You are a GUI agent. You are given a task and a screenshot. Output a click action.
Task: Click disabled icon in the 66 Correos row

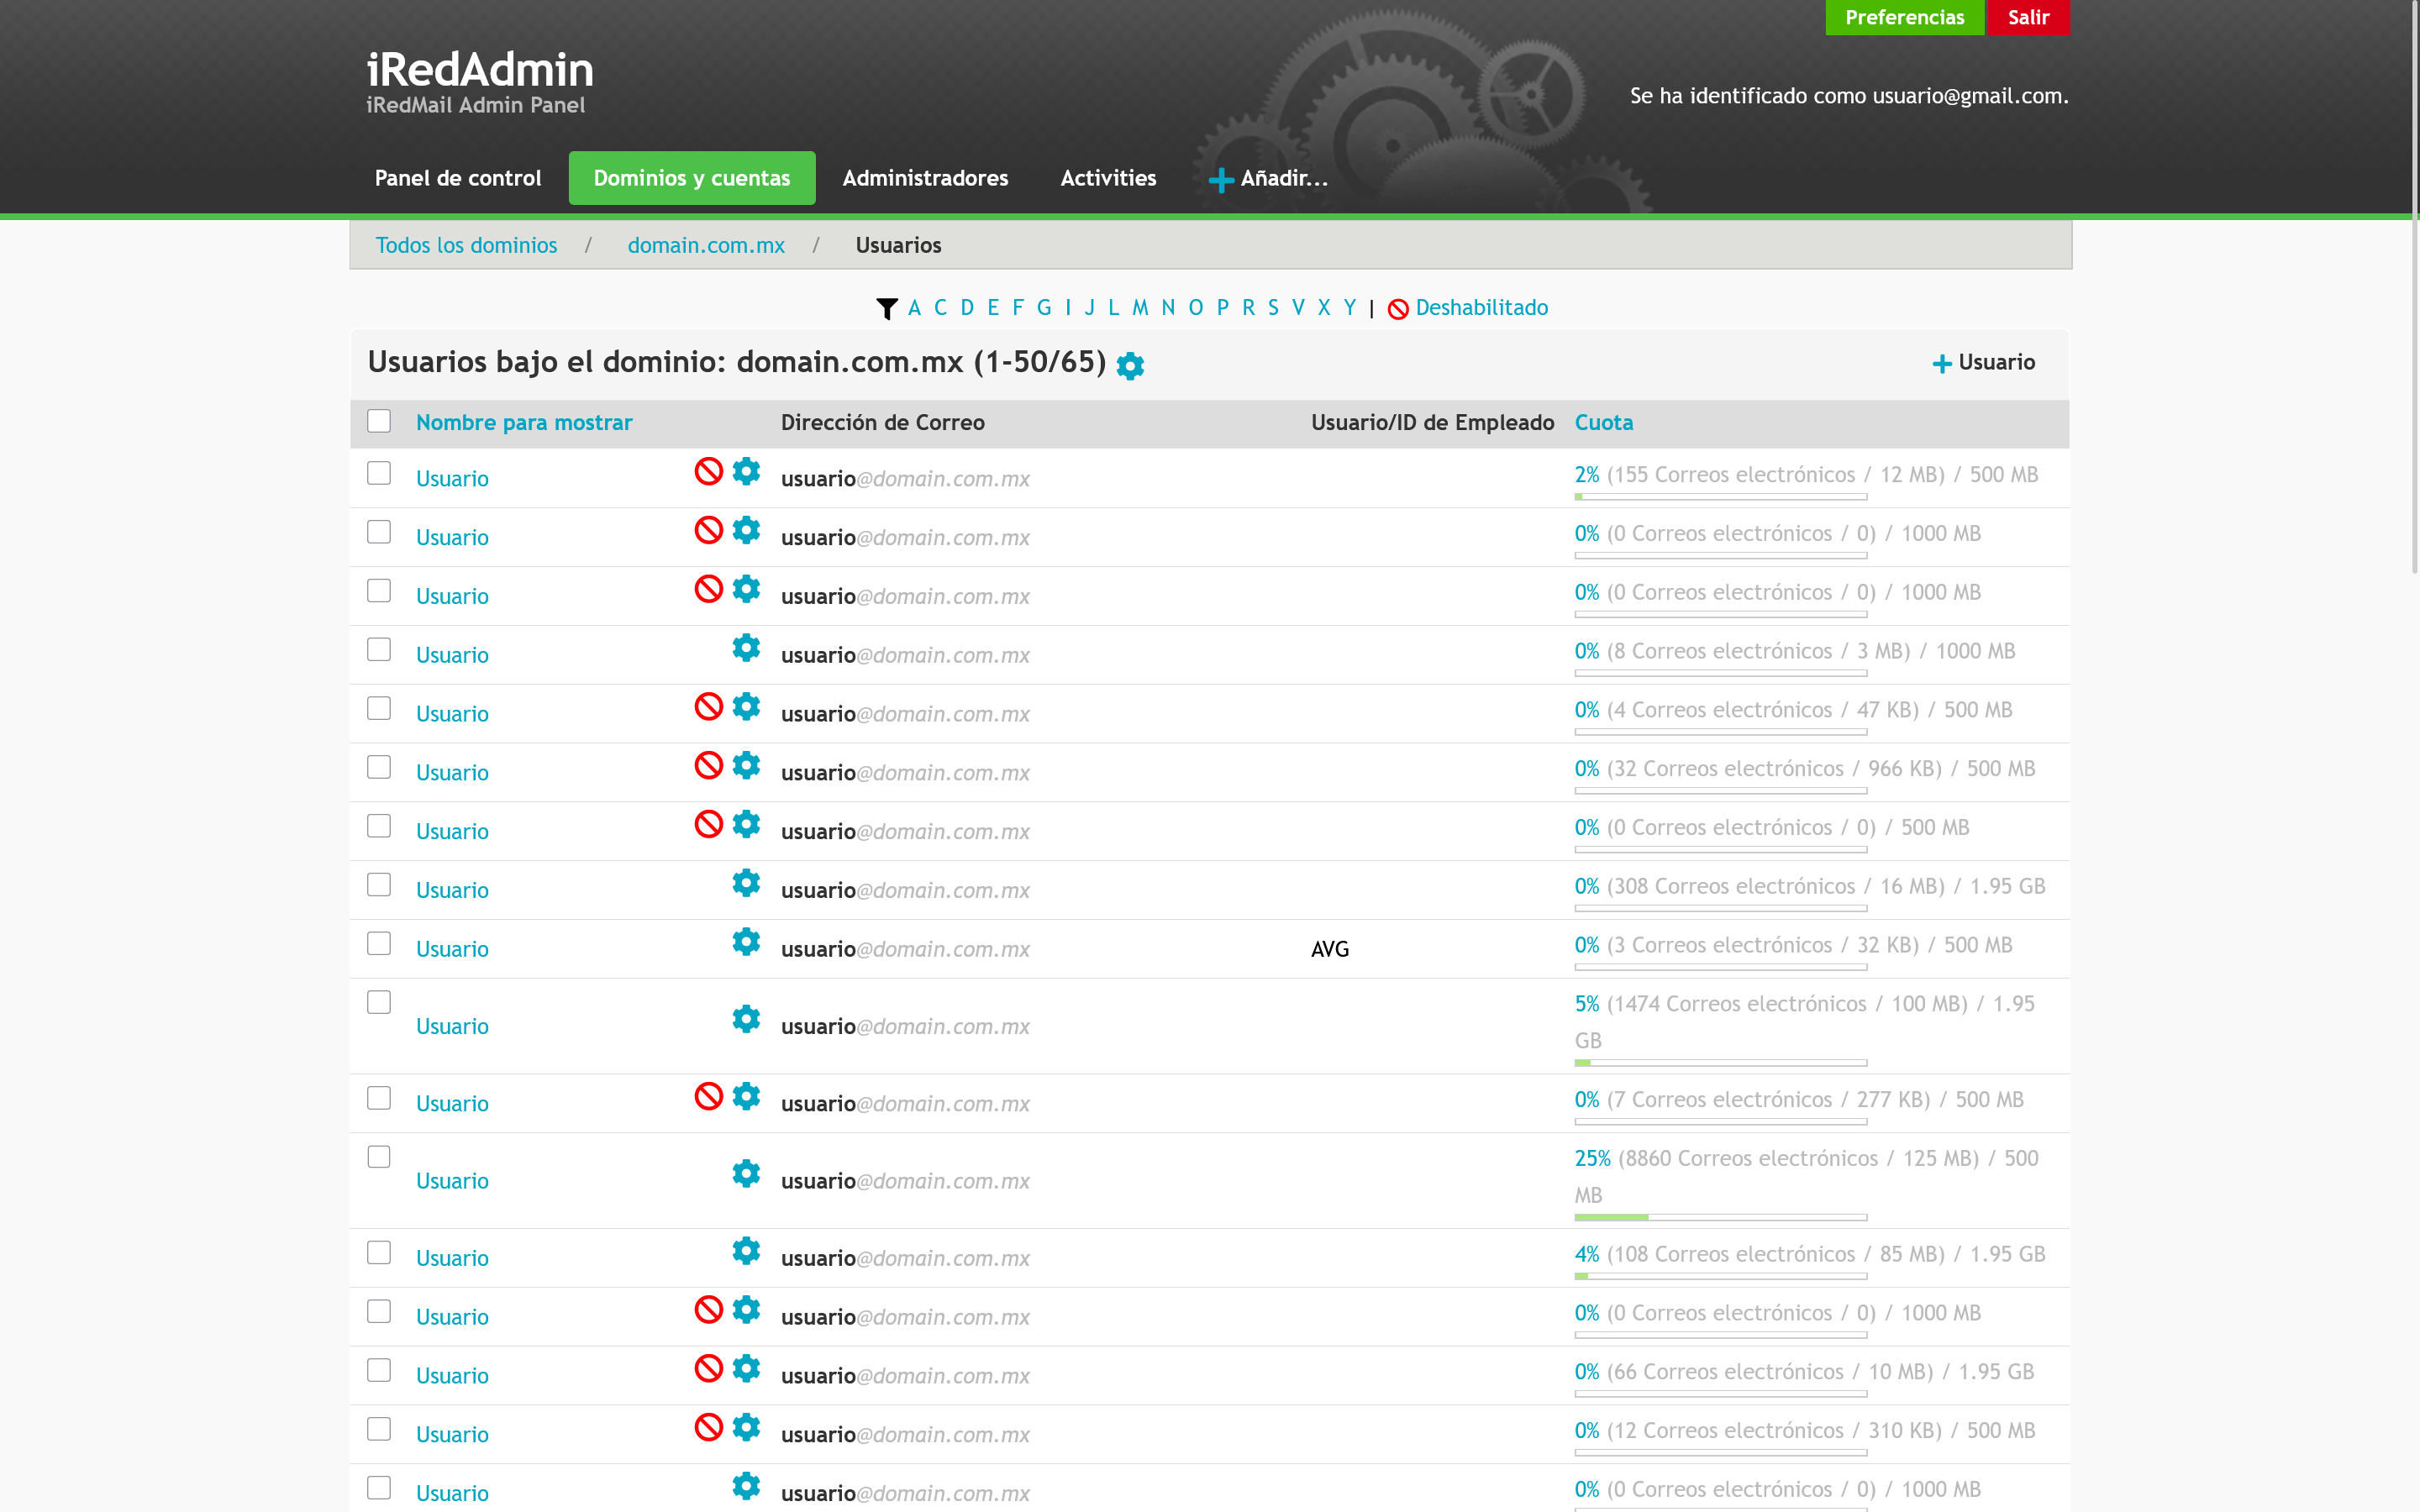709,1369
